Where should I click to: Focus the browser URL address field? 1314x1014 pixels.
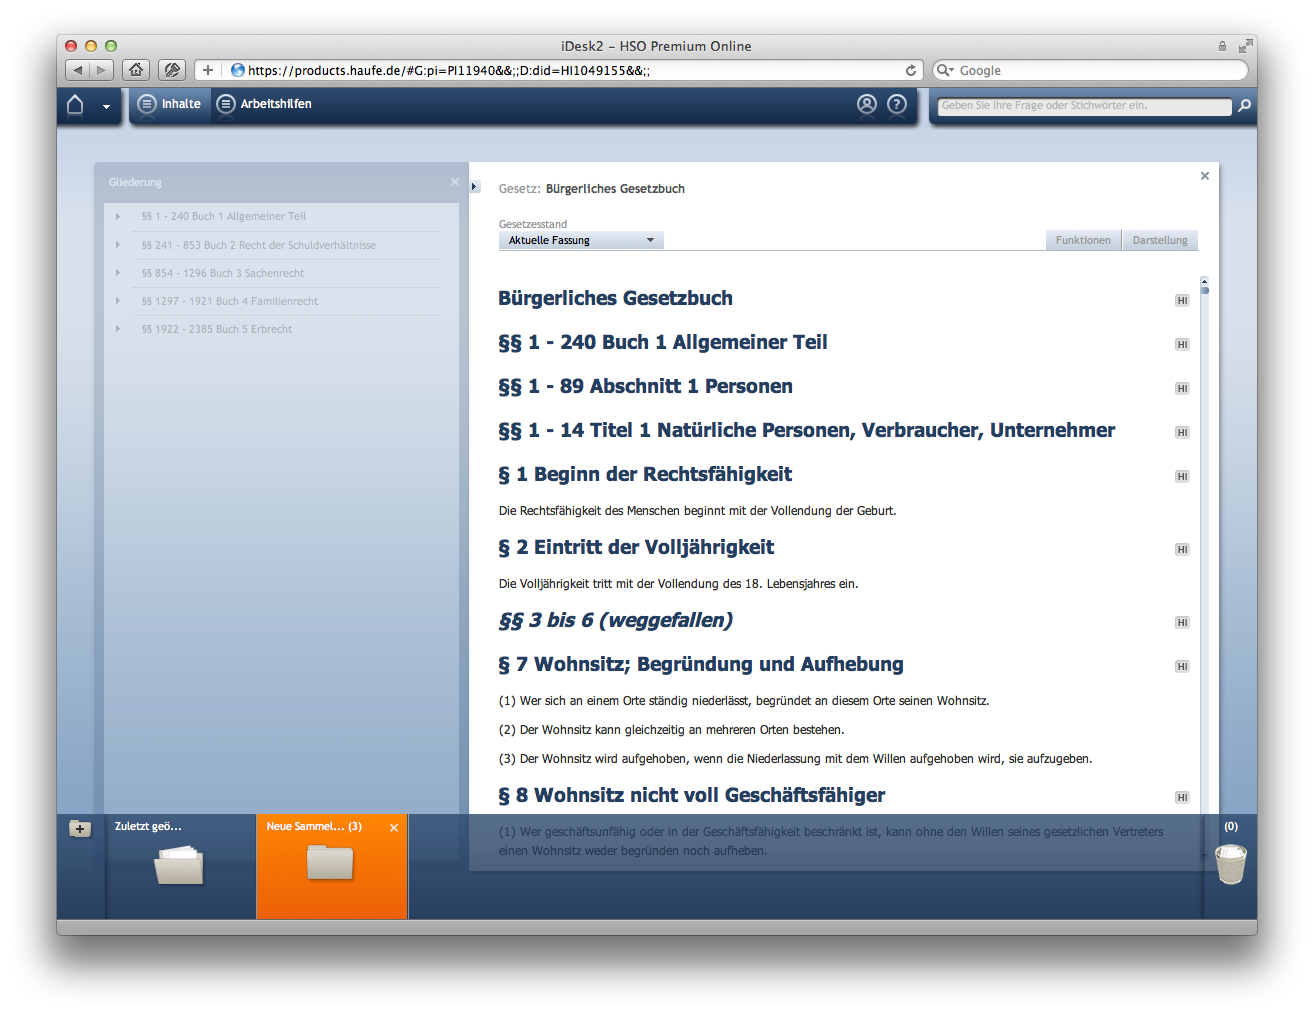pyautogui.click(x=570, y=70)
